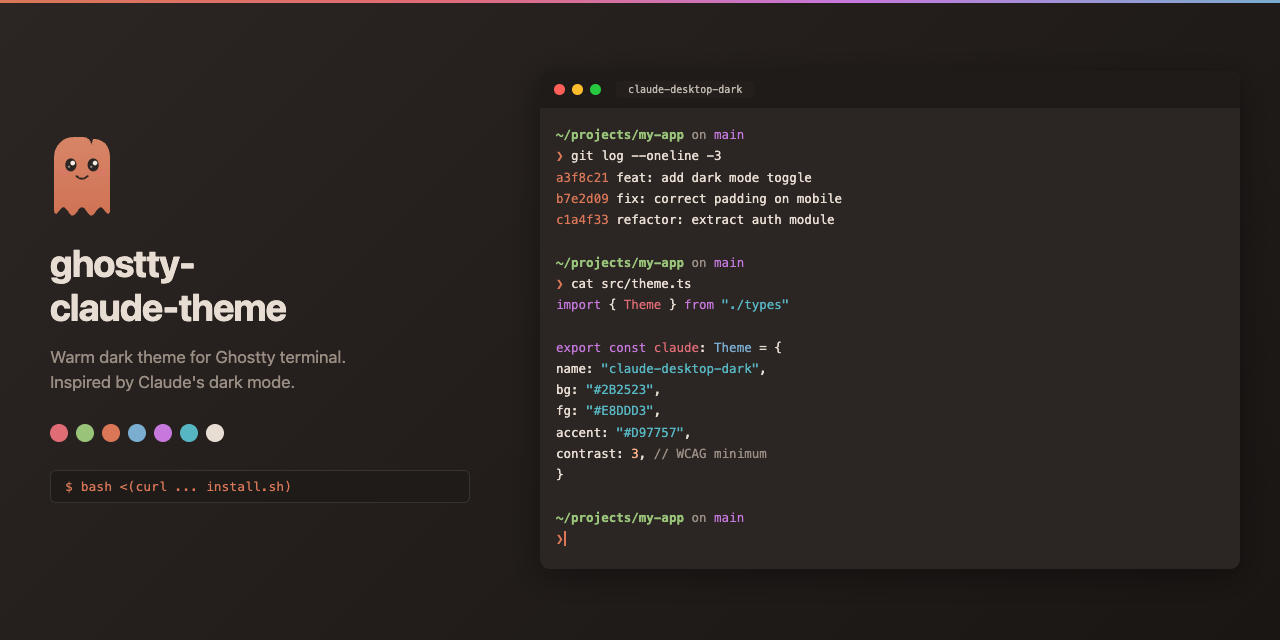Click the orange ghost mascot logo
1280x640 pixels.
(82, 176)
